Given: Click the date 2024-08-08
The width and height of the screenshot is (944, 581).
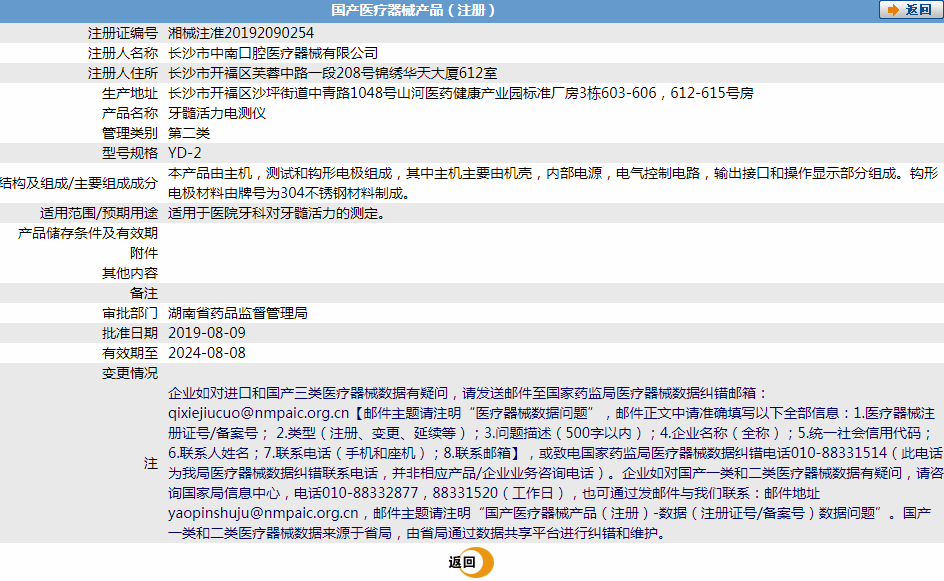Looking at the screenshot, I should coord(206,353).
